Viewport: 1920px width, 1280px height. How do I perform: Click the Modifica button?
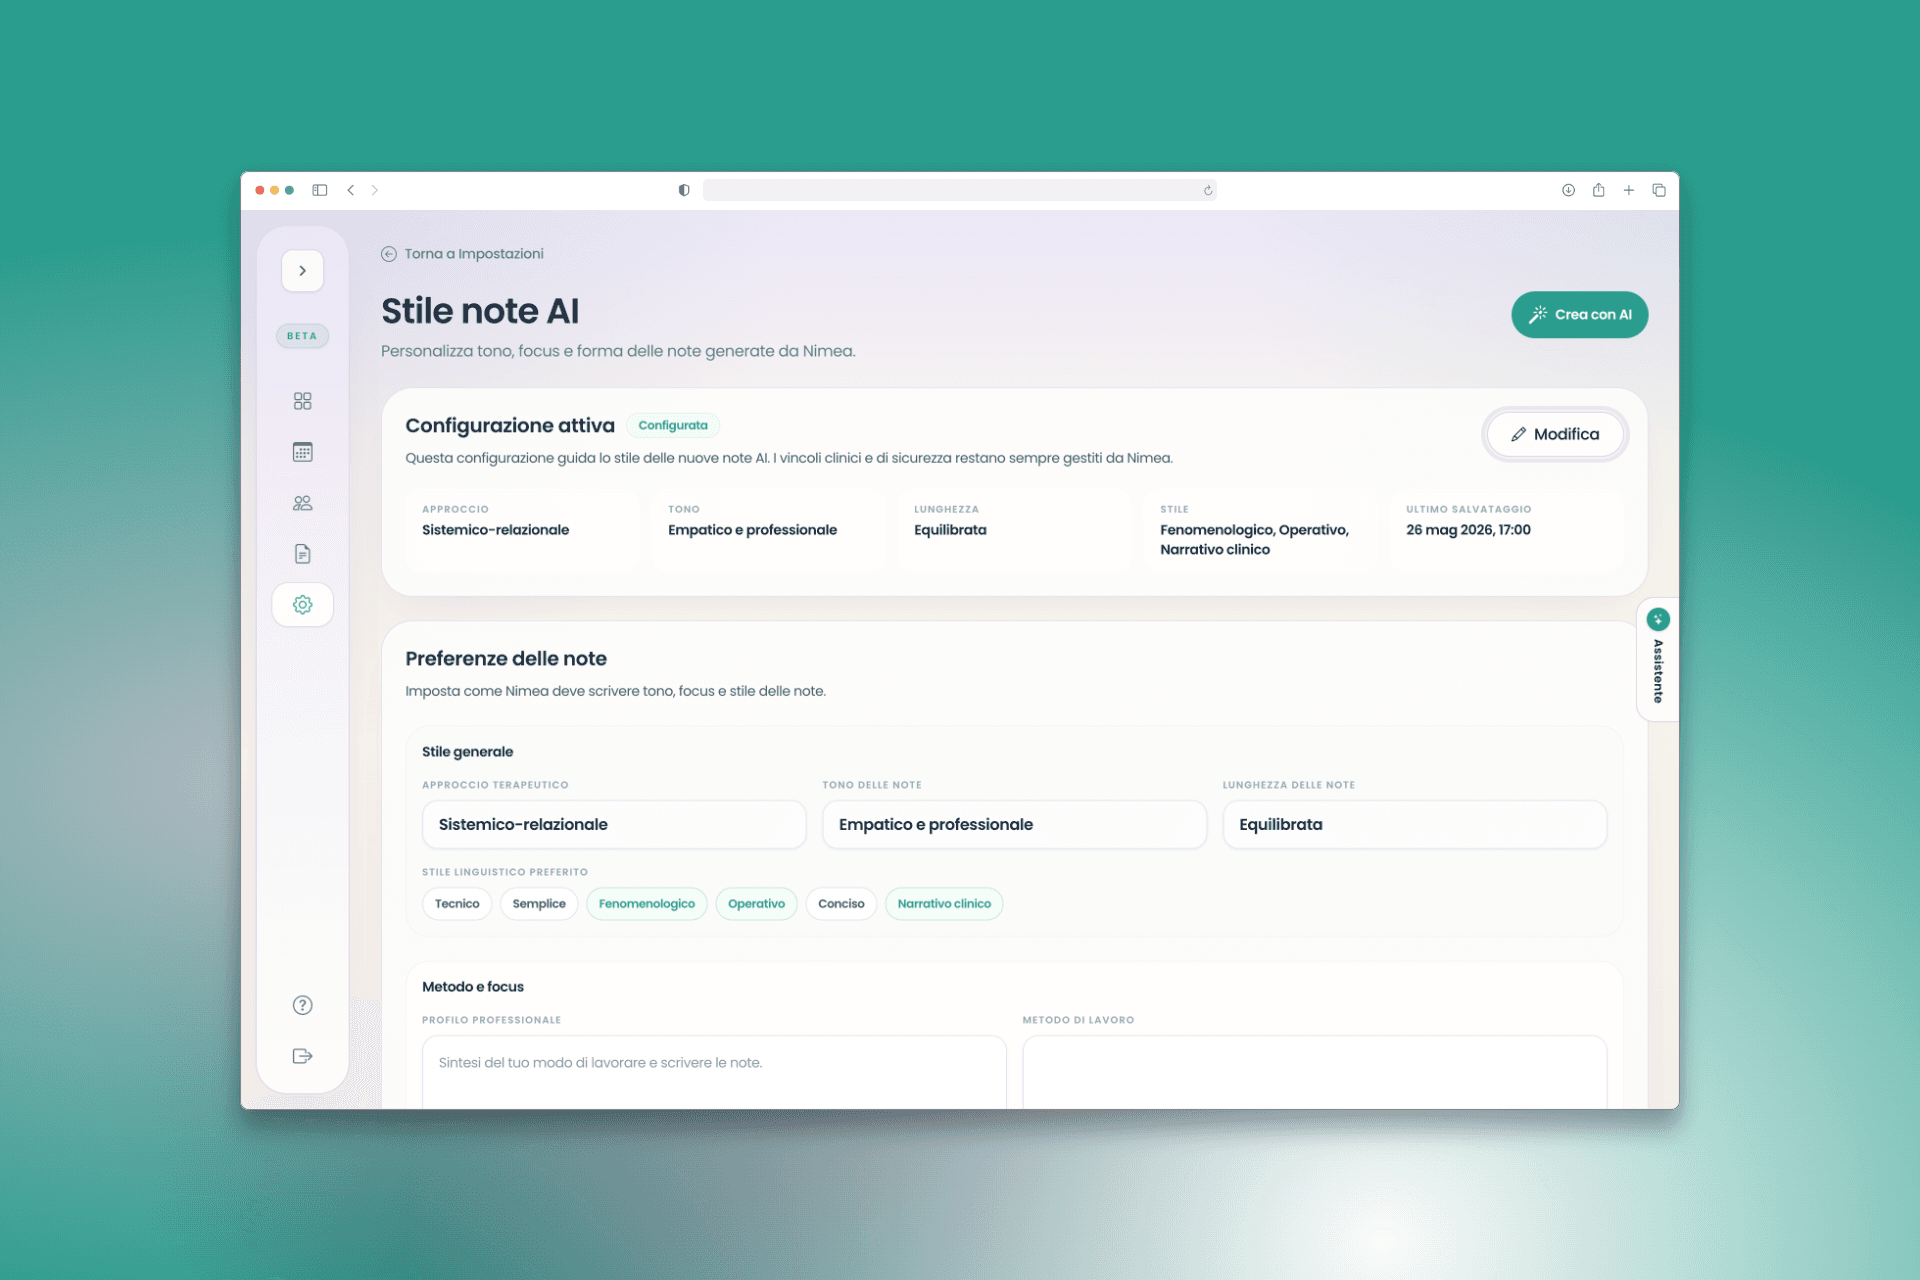[1555, 434]
